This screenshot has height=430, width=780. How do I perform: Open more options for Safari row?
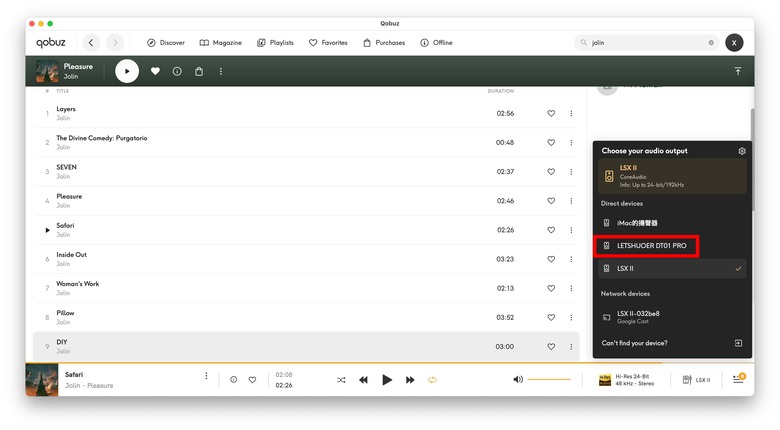pyautogui.click(x=571, y=230)
